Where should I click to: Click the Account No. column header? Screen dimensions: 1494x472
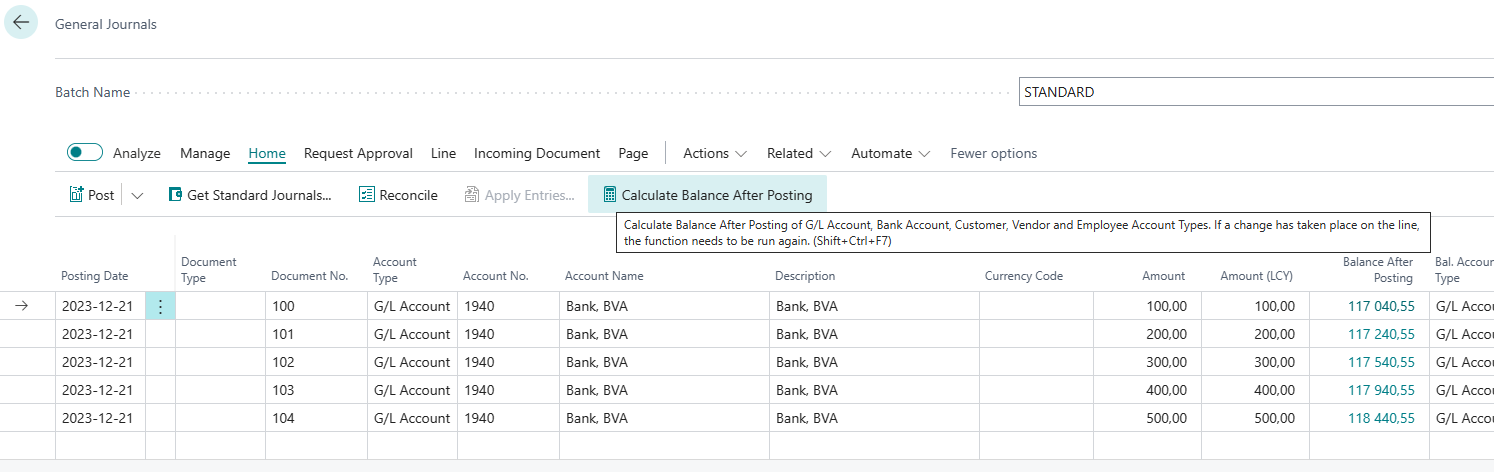tap(495, 276)
